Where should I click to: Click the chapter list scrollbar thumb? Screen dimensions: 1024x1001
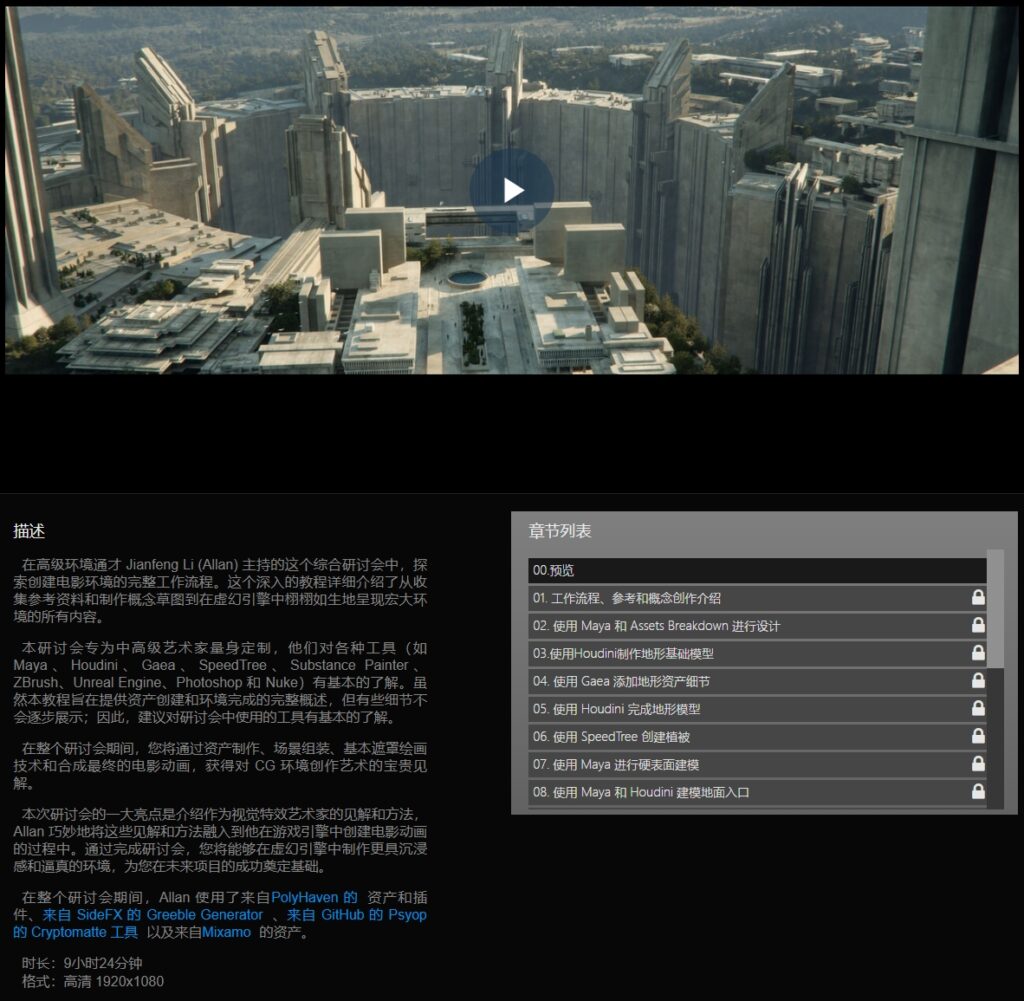[995, 609]
